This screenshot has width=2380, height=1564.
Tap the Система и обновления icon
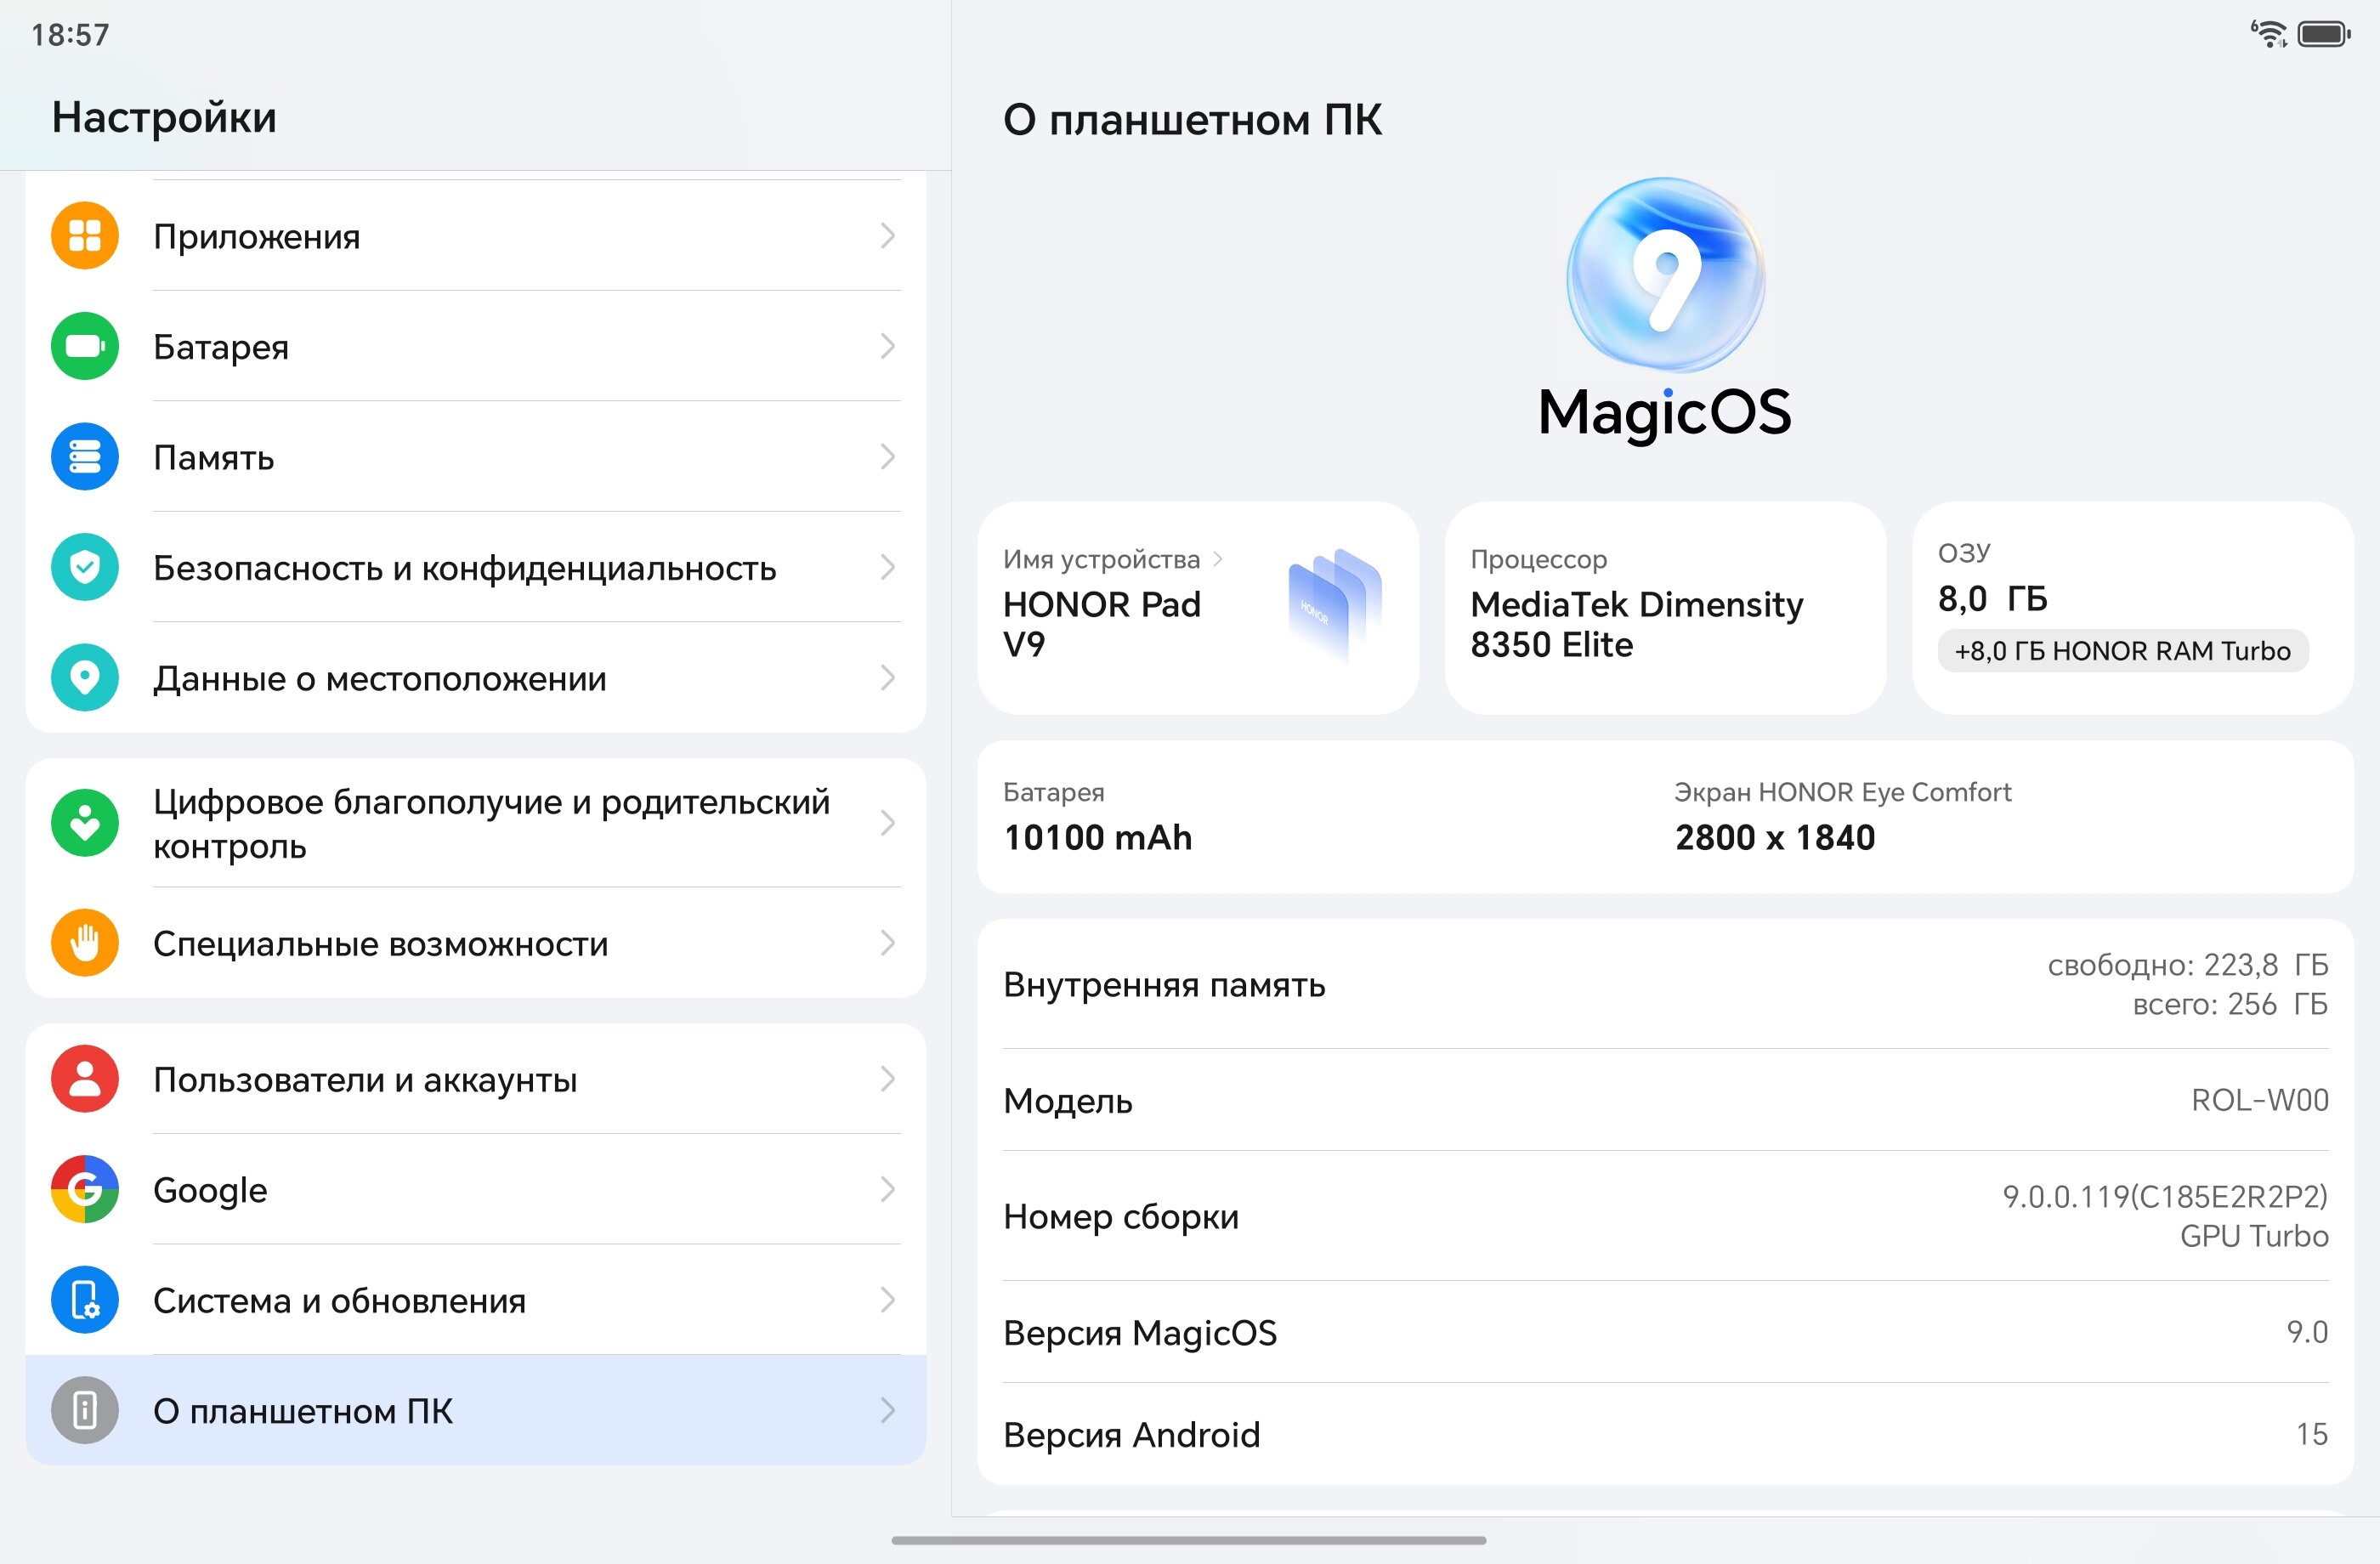point(85,1300)
